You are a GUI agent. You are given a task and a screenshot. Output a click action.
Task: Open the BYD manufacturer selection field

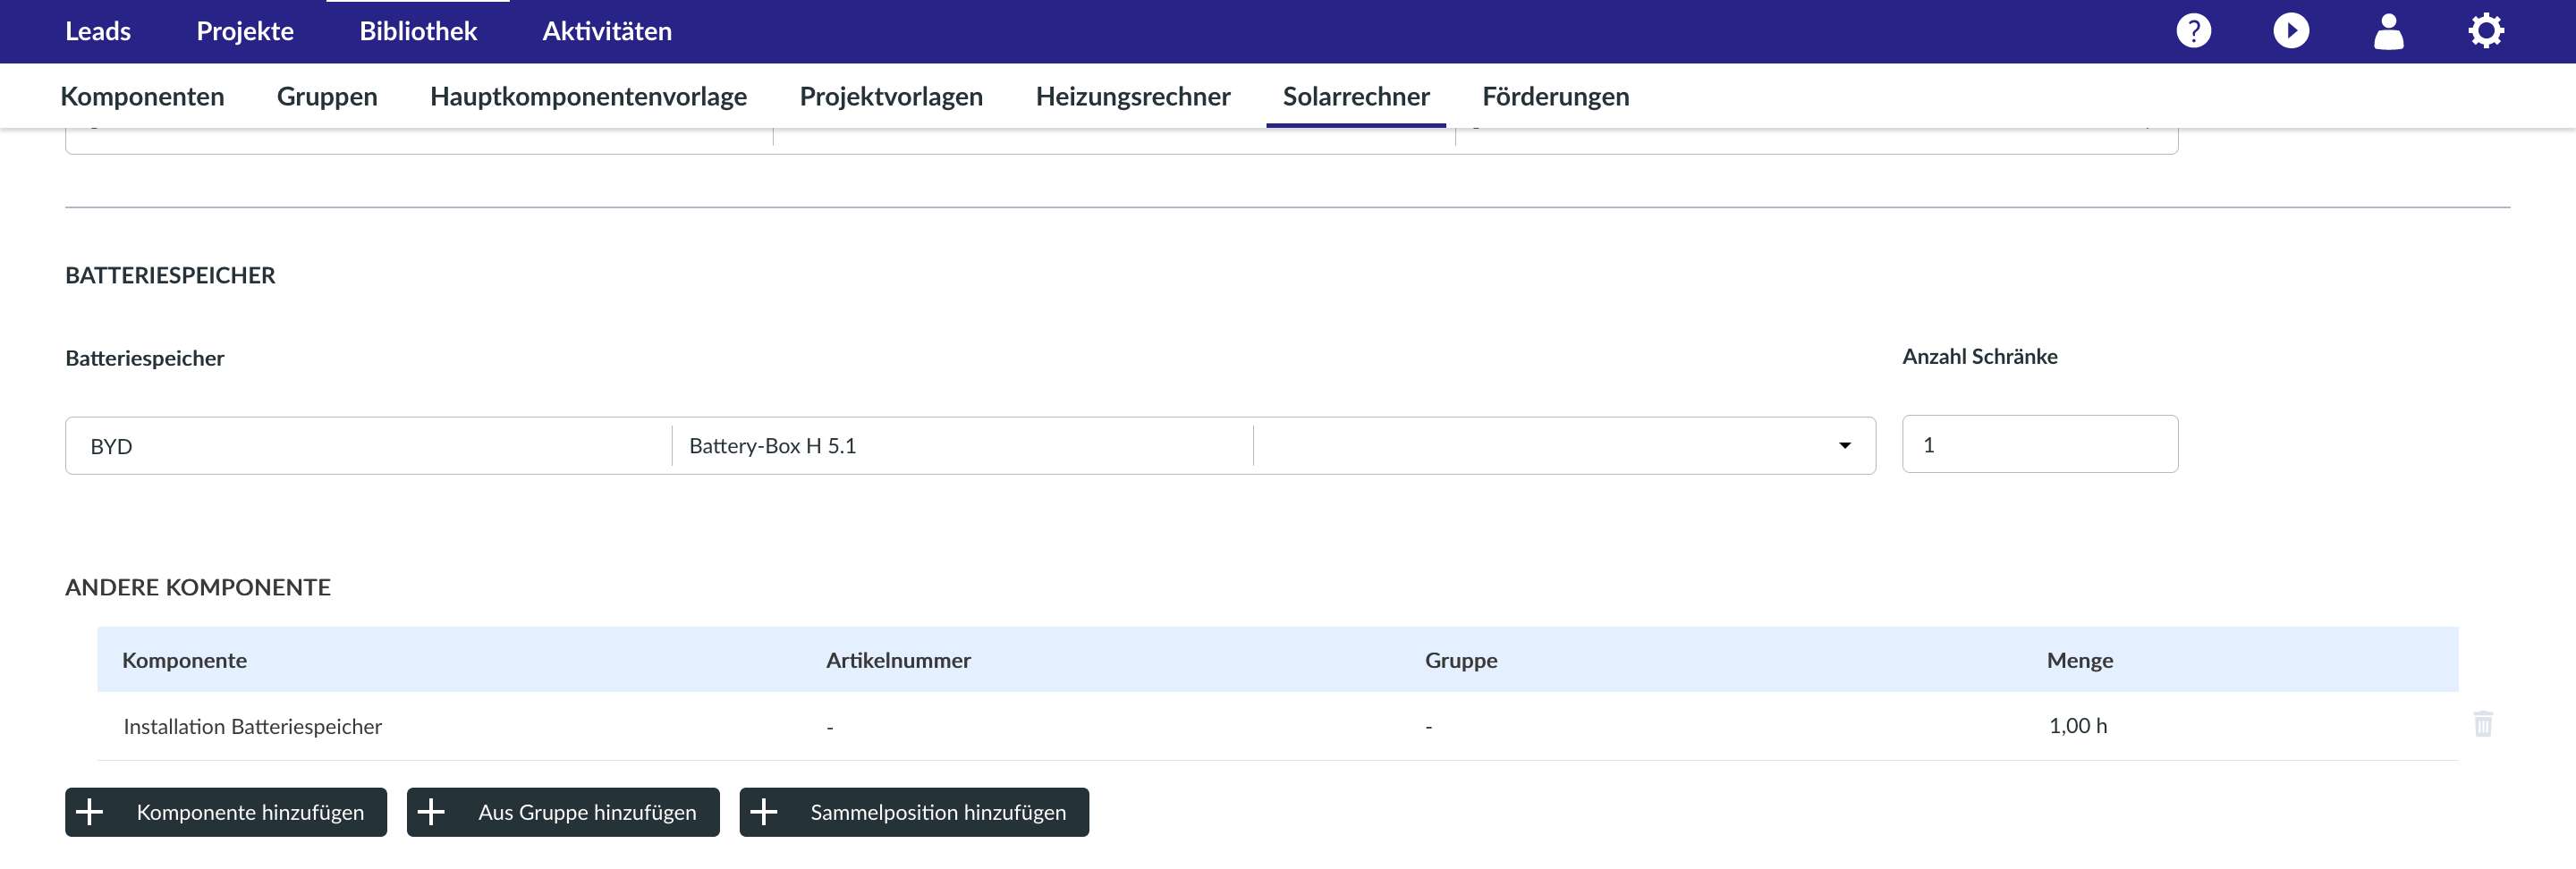click(368, 446)
